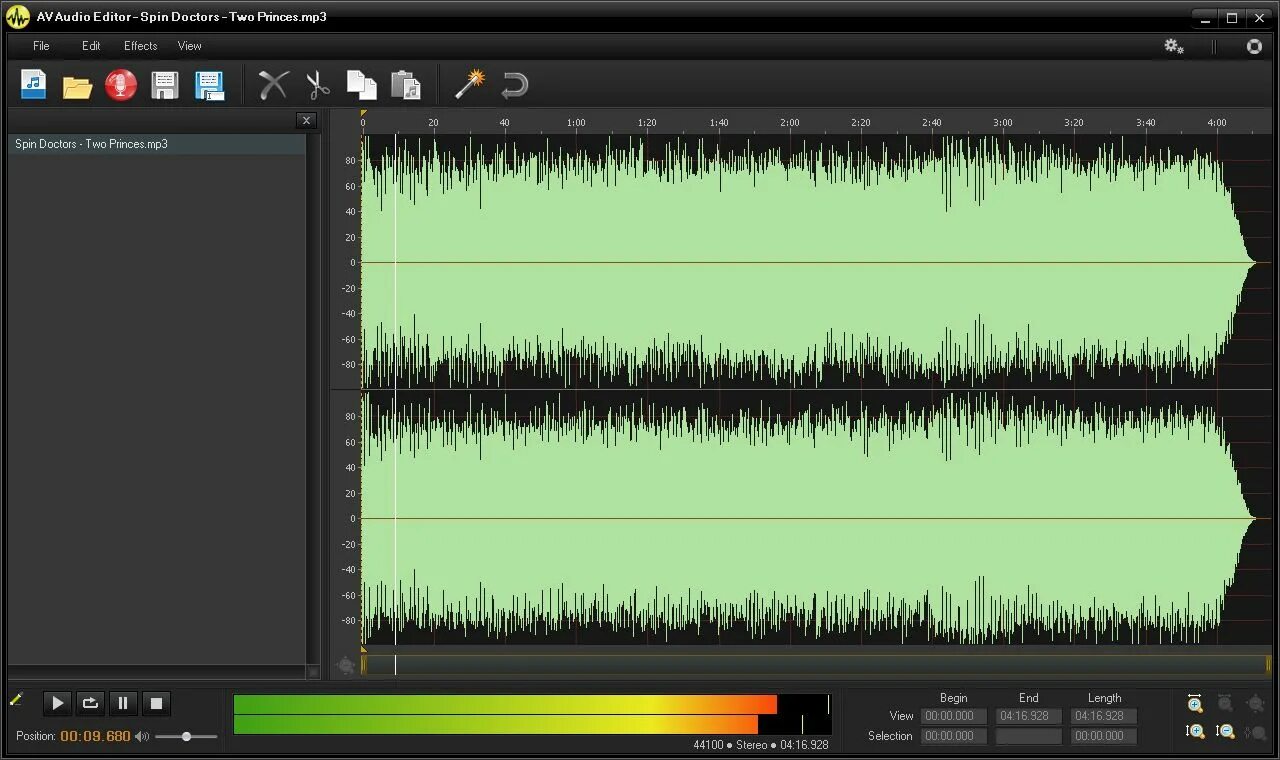1280x760 pixels.
Task: Open the File menu
Action: pyautogui.click(x=41, y=46)
